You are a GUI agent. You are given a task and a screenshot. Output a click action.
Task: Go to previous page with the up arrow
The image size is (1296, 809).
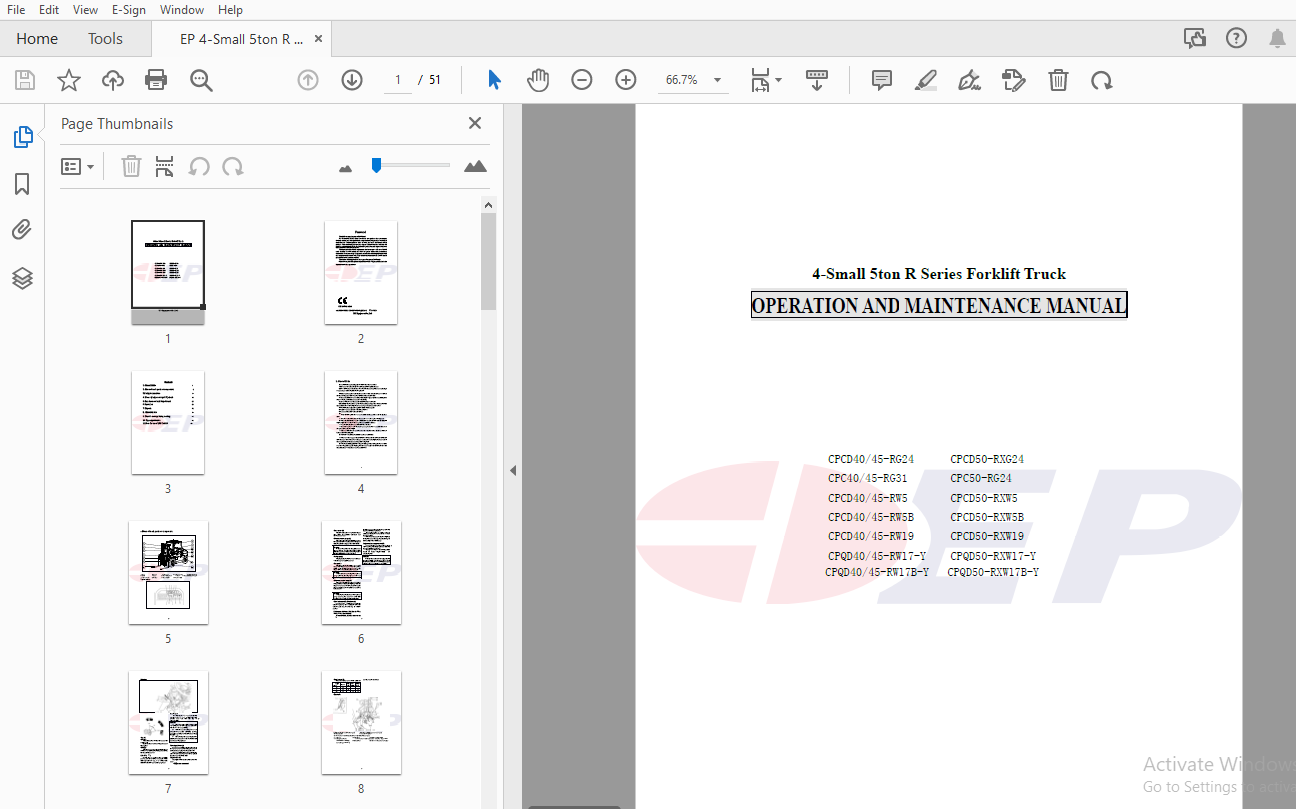click(308, 80)
